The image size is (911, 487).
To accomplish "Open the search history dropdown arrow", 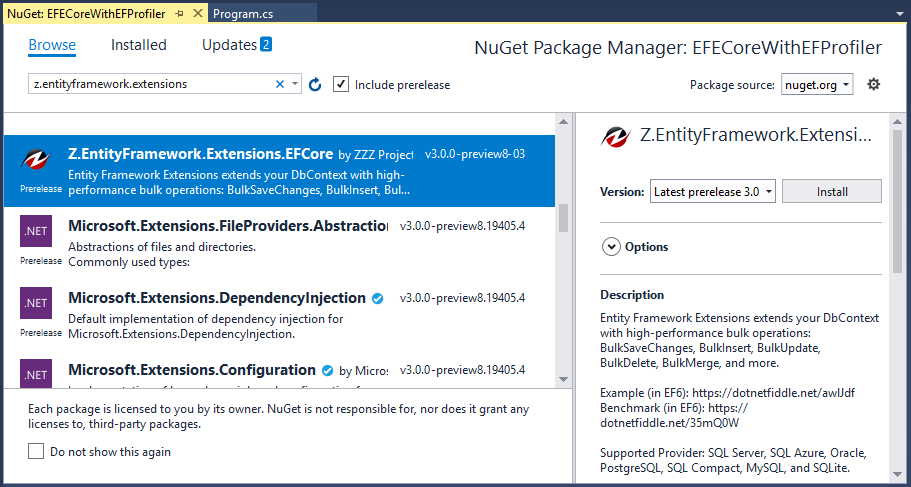I will 295,84.
